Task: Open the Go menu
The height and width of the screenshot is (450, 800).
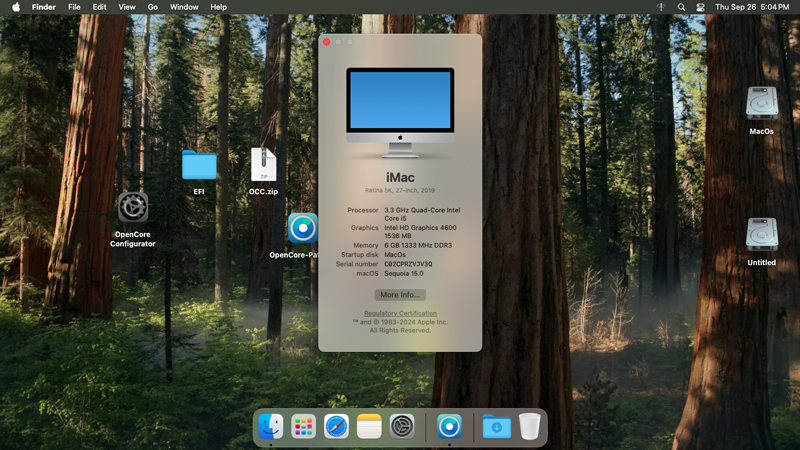Action: click(153, 7)
